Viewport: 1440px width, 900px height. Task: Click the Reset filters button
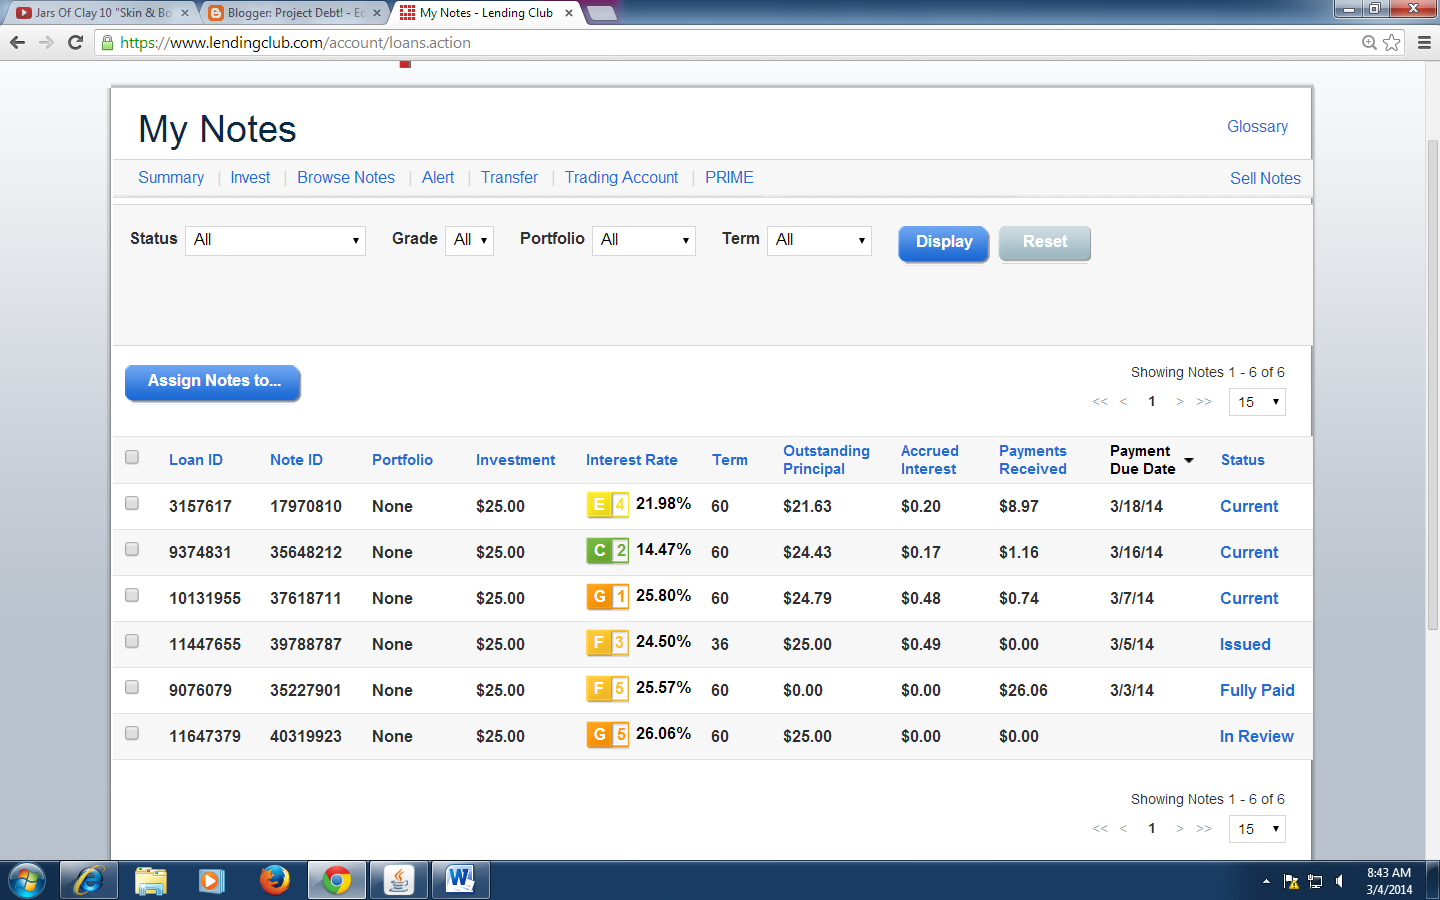coord(1045,243)
